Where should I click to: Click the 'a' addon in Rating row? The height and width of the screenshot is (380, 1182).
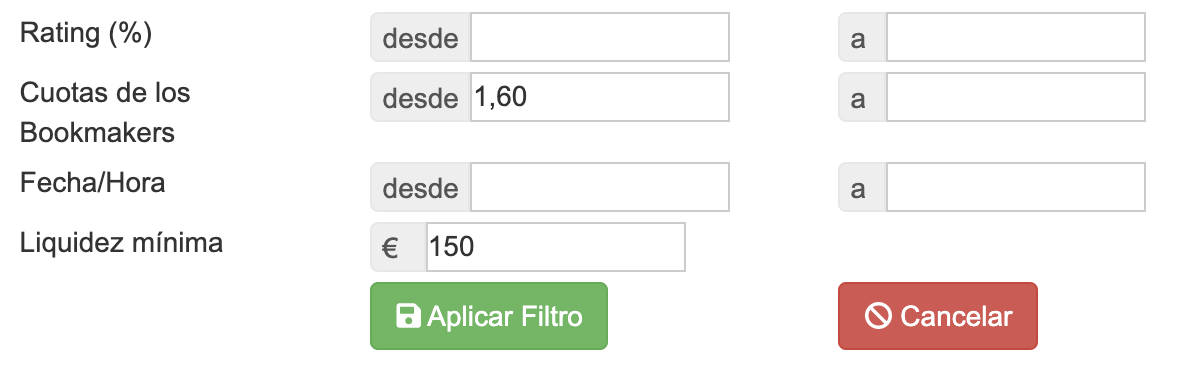pyautogui.click(x=862, y=37)
